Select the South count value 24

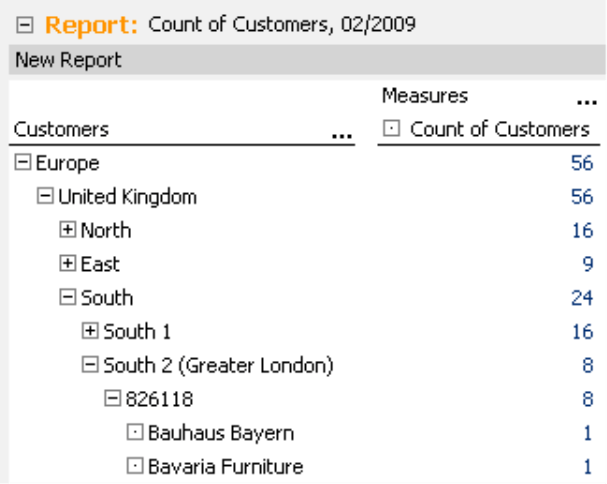tap(582, 298)
